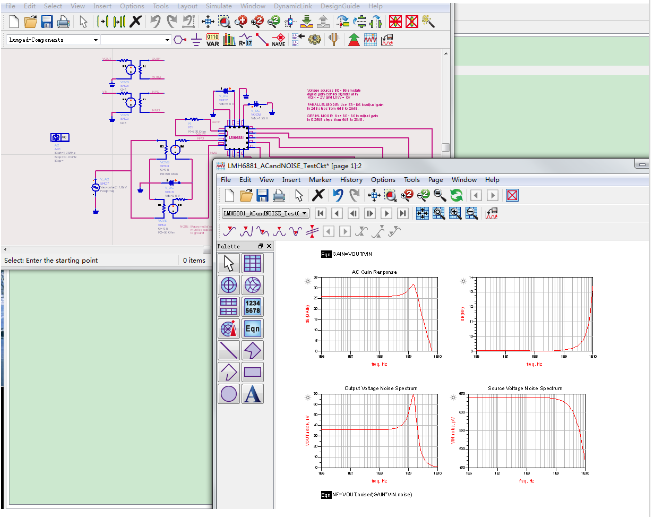Viewport: 651px width, 517px height.
Task: Click green refresh icon in data display toolbar
Action: (456, 195)
